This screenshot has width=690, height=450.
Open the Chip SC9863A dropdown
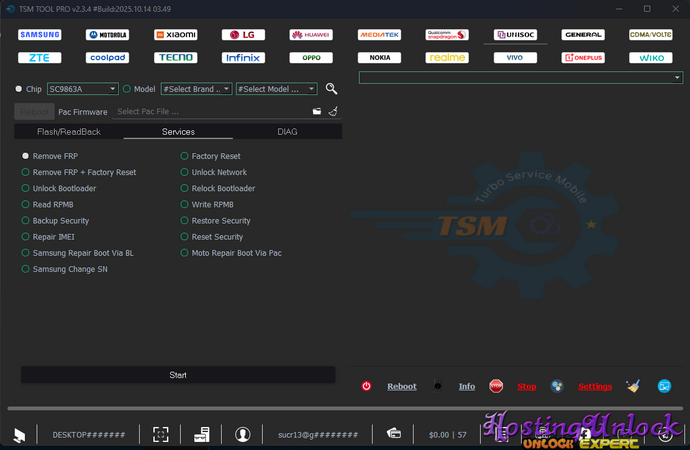point(82,89)
